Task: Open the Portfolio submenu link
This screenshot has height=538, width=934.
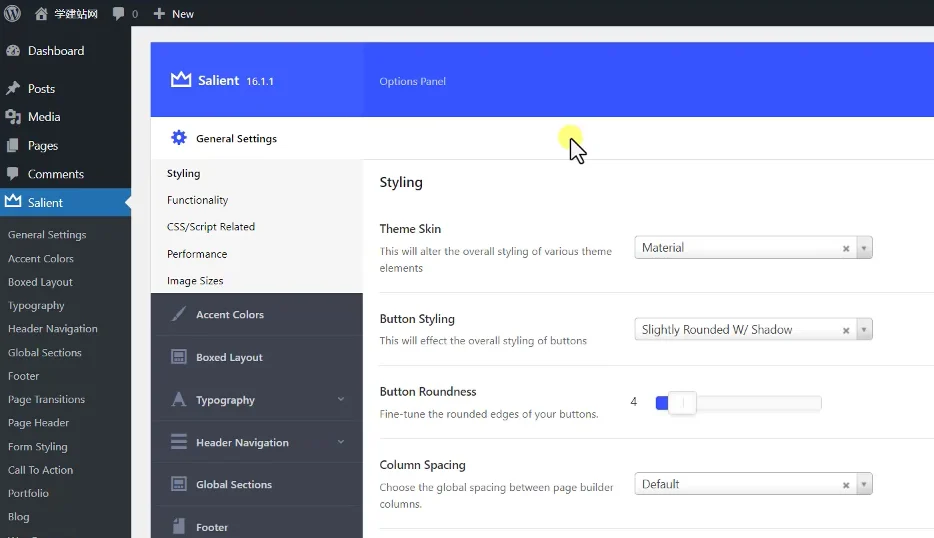Action: click(x=28, y=493)
